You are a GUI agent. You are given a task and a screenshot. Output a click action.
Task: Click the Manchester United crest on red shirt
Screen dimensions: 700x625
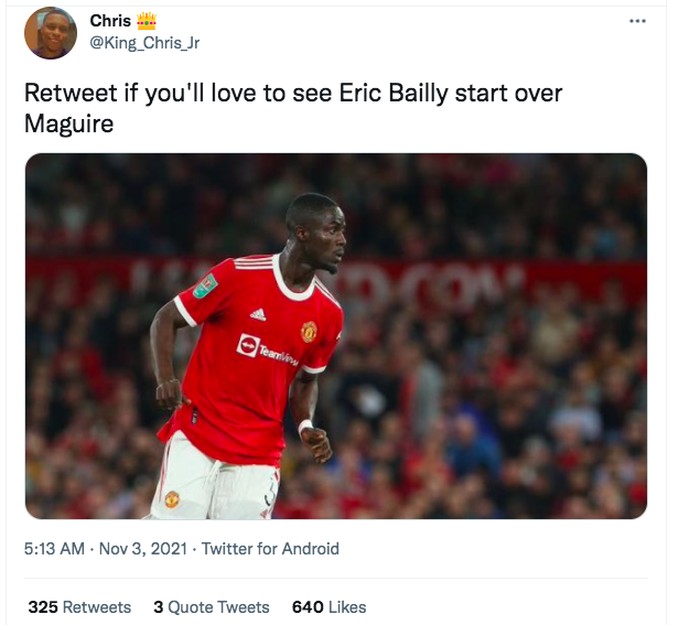(x=309, y=331)
